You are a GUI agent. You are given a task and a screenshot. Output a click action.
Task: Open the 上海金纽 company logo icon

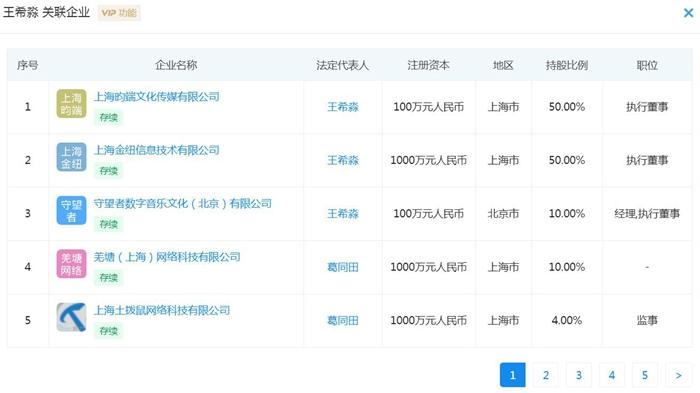71,157
